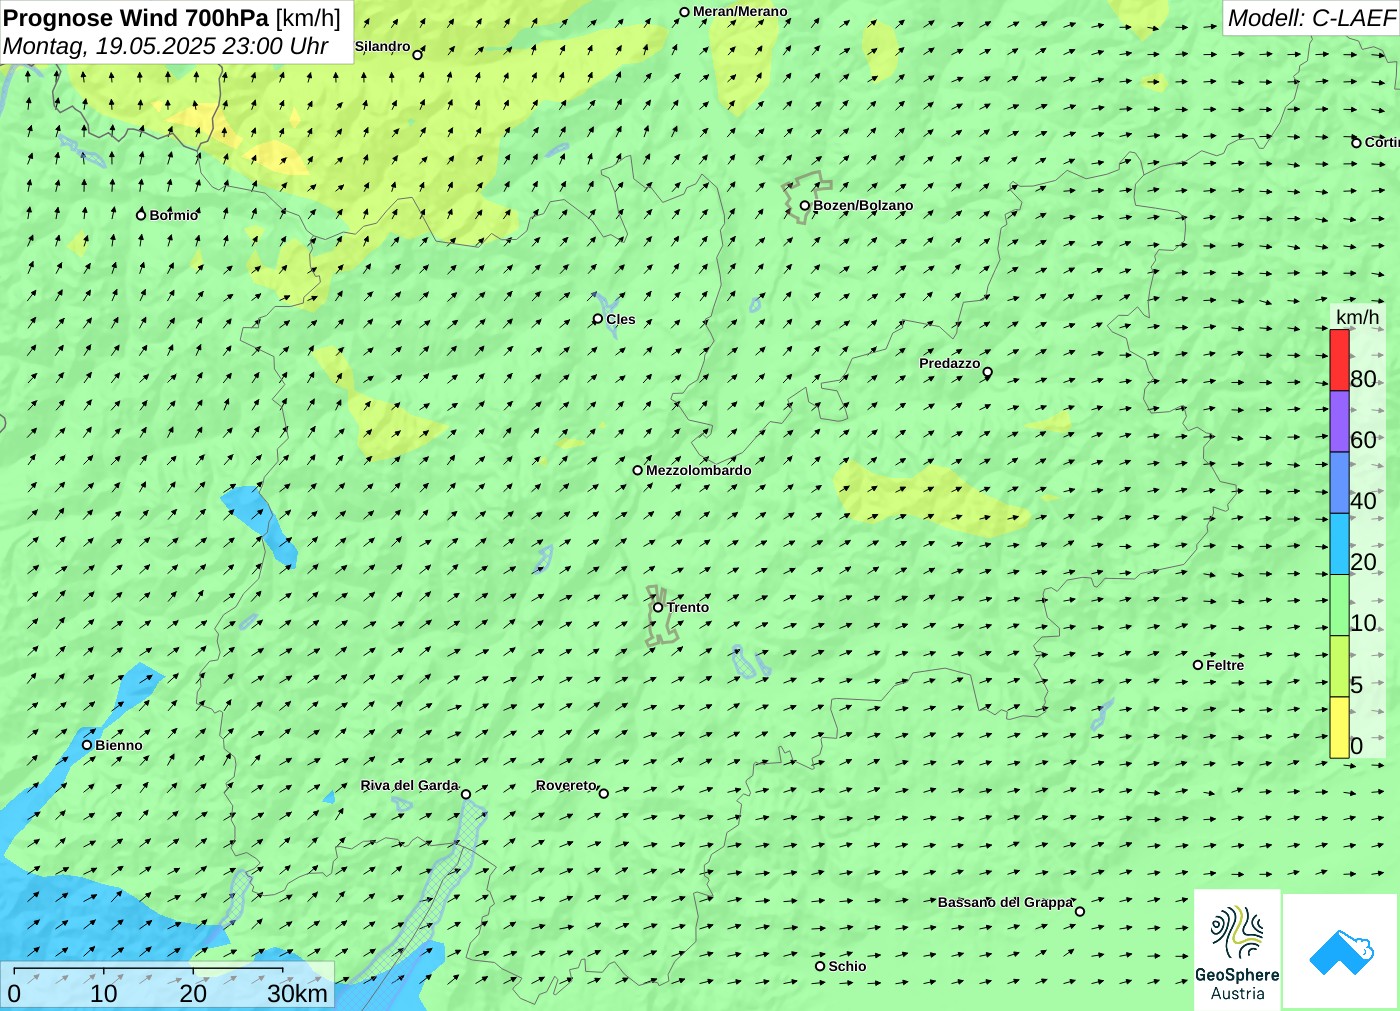Click the Cles location marker
This screenshot has width=1400, height=1011.
coord(598,319)
